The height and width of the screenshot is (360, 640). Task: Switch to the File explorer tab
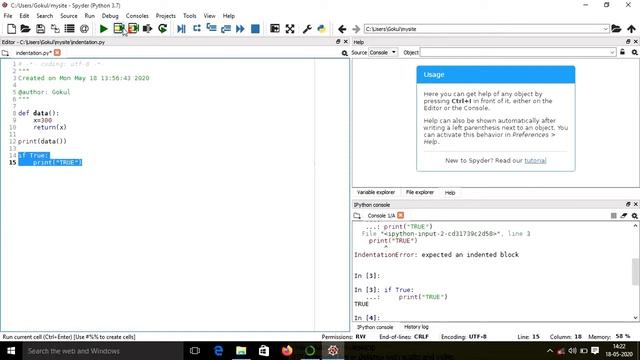pyautogui.click(x=420, y=192)
